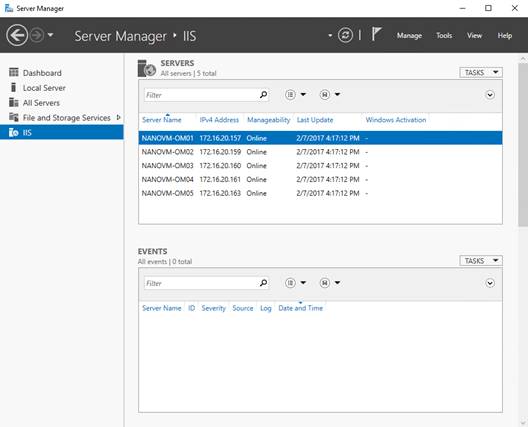Open Servers list criteria options icon

coord(290,95)
